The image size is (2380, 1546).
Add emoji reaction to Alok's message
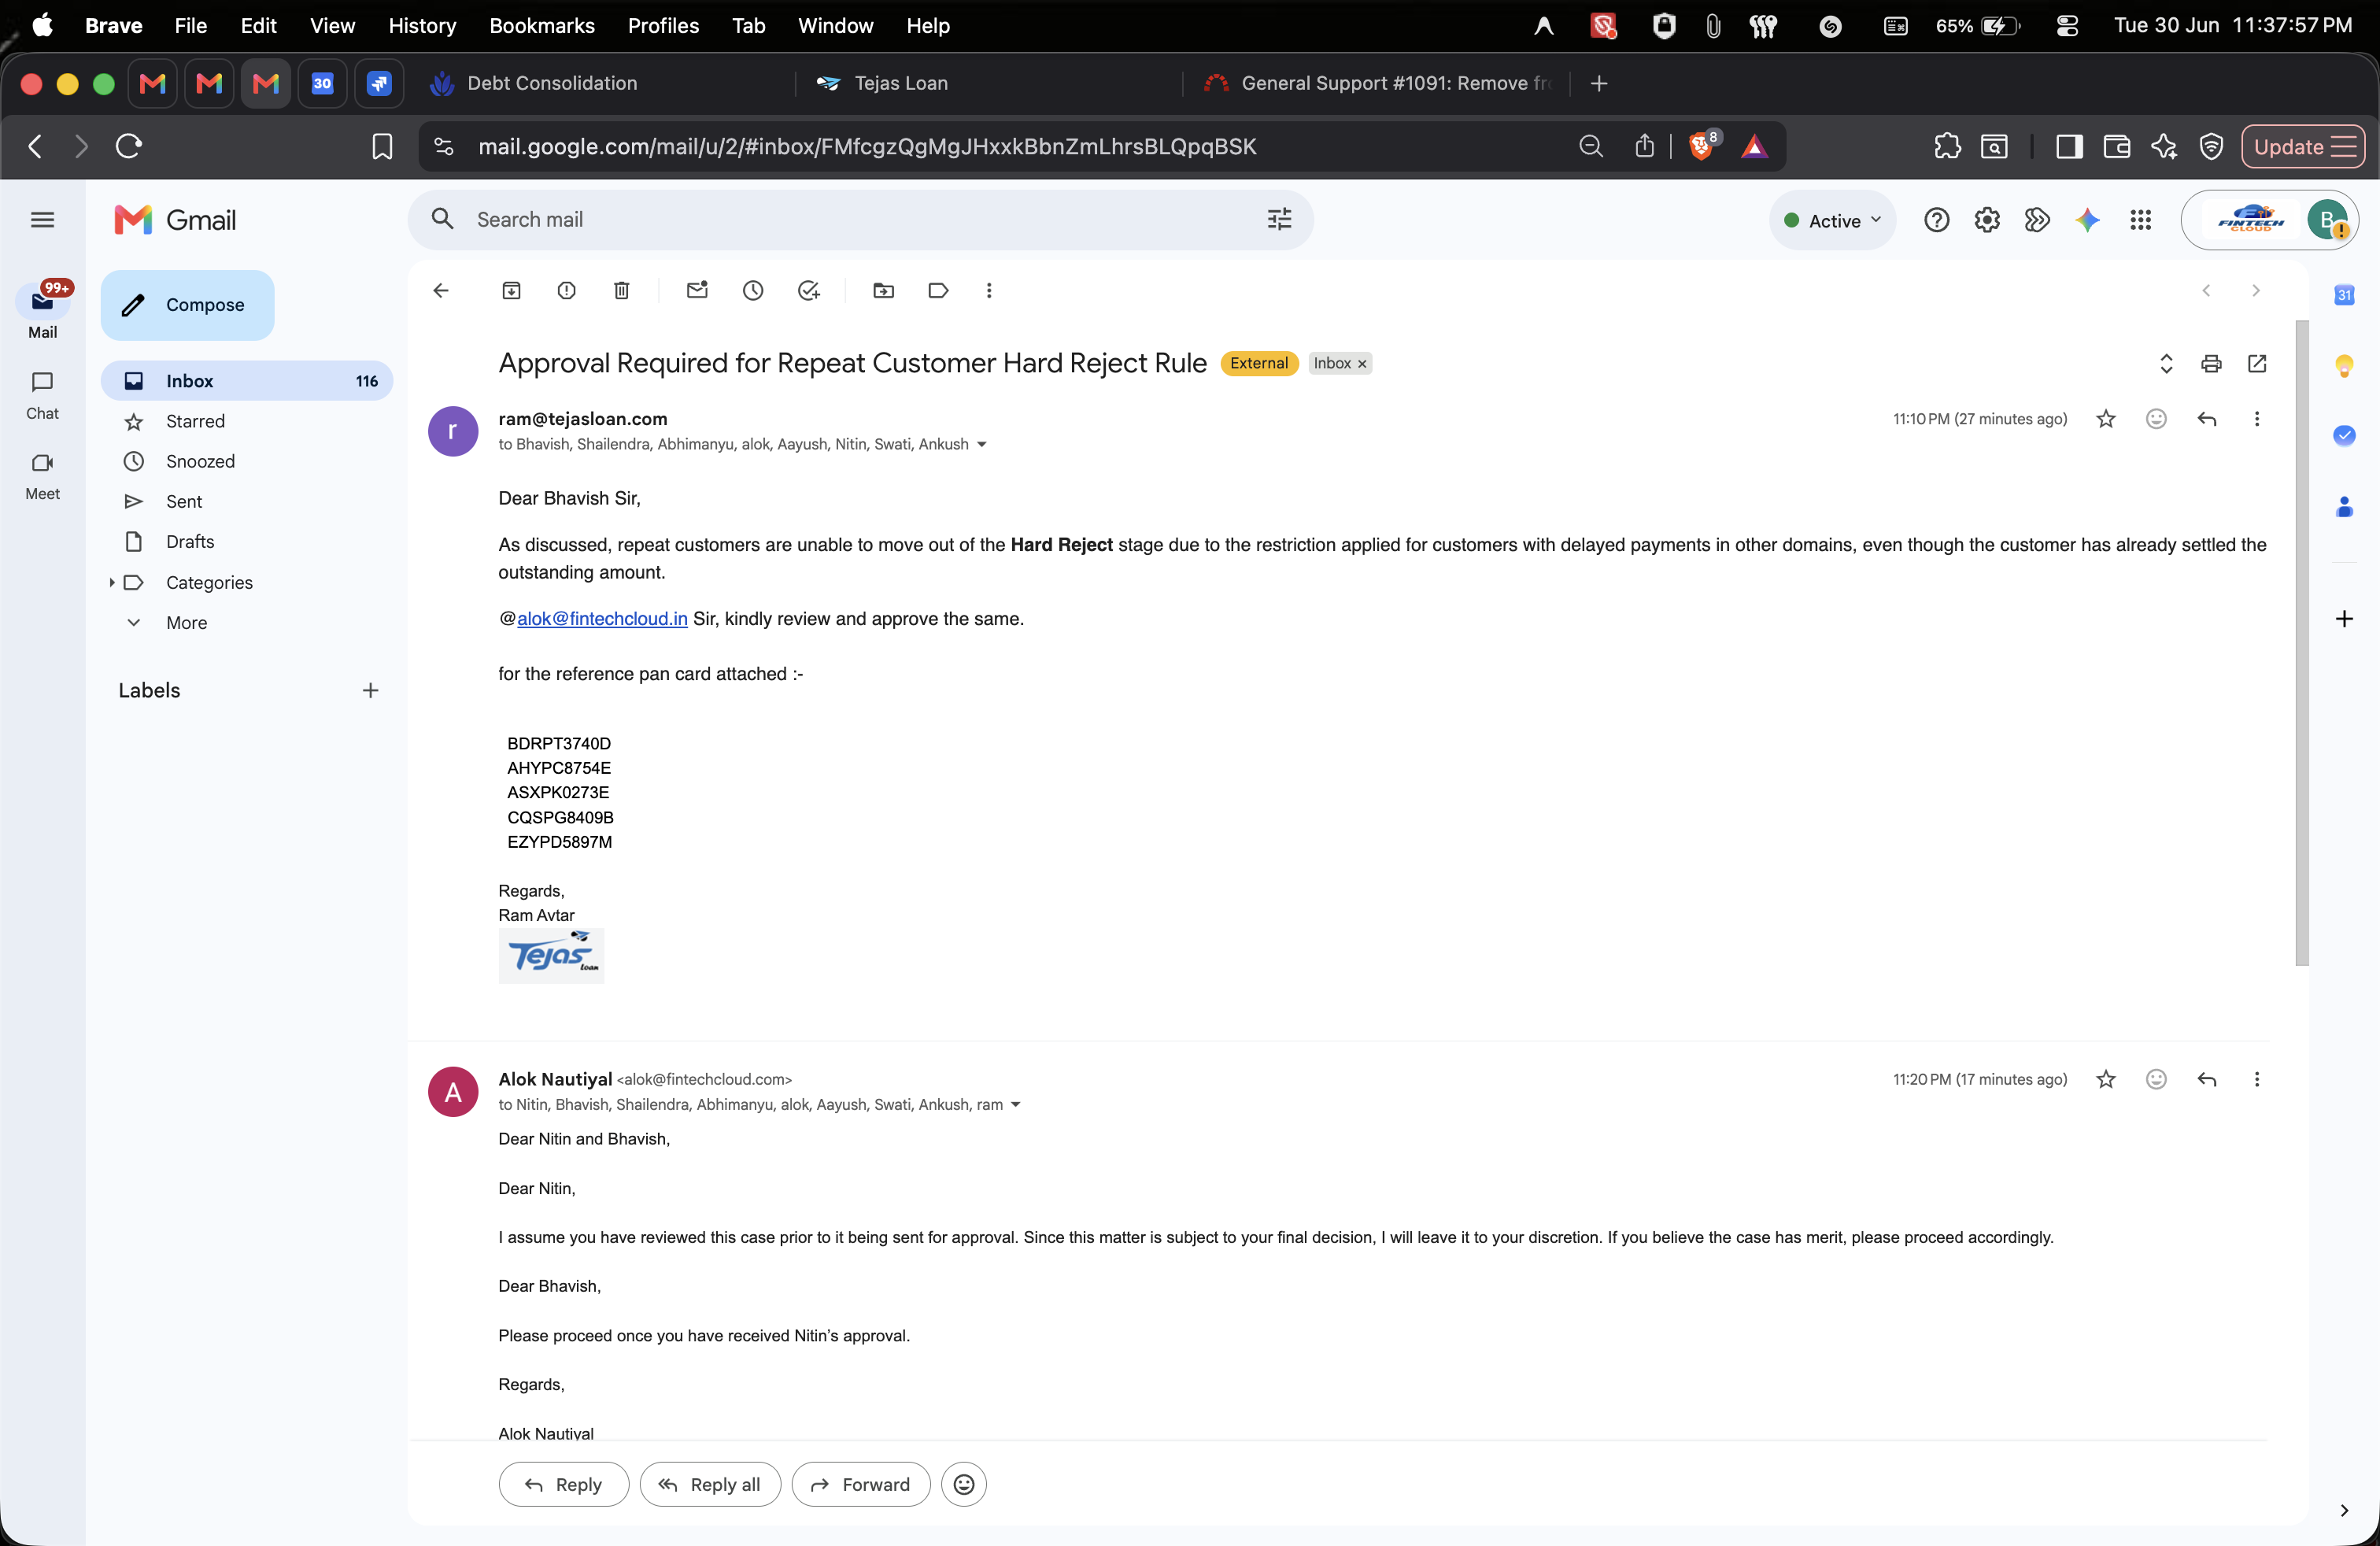pos(2156,1079)
